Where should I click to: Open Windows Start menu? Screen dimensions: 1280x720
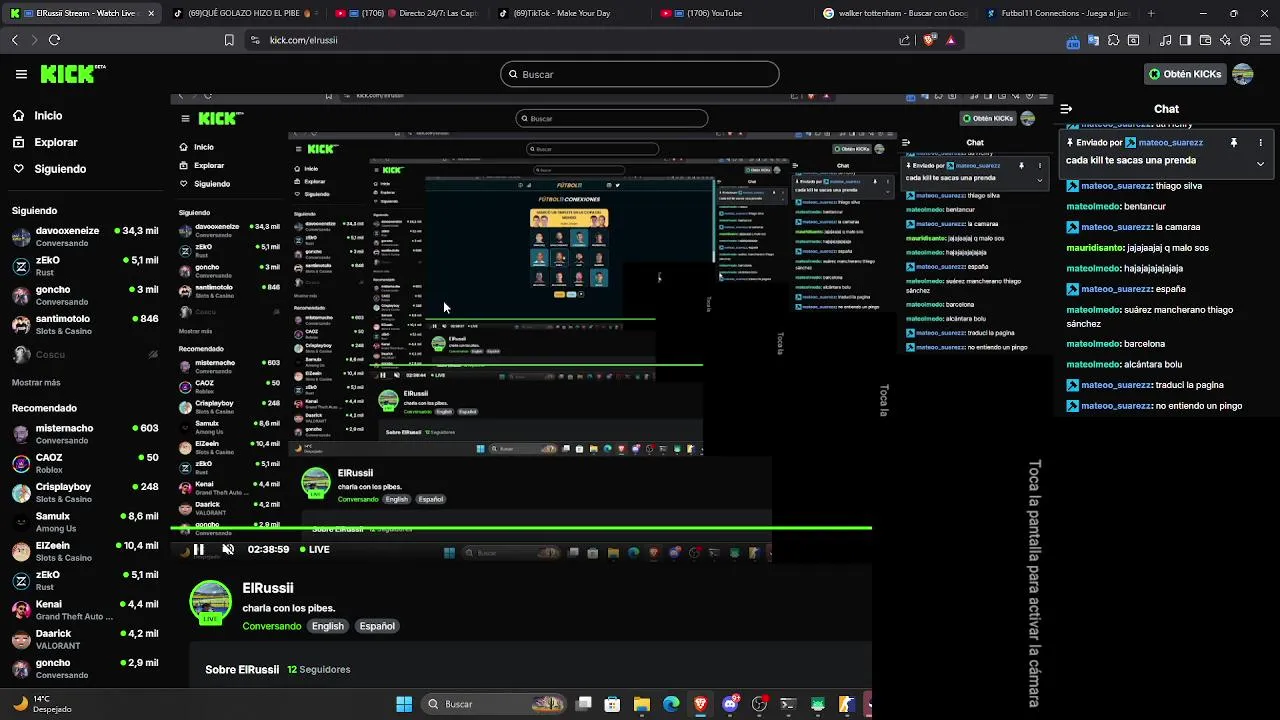click(x=404, y=704)
